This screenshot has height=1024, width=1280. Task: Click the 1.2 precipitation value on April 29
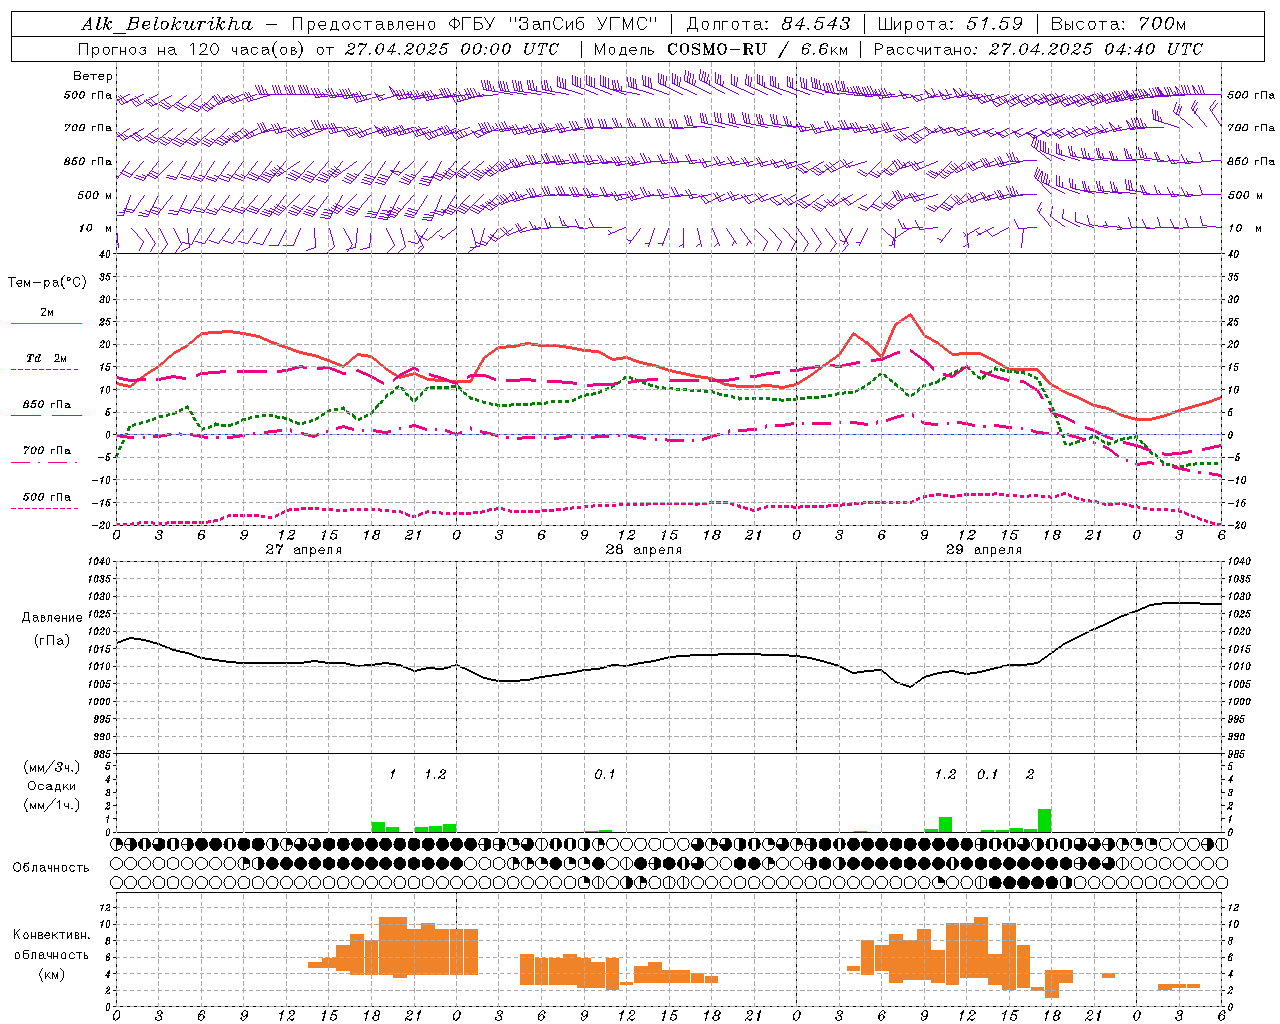point(945,775)
